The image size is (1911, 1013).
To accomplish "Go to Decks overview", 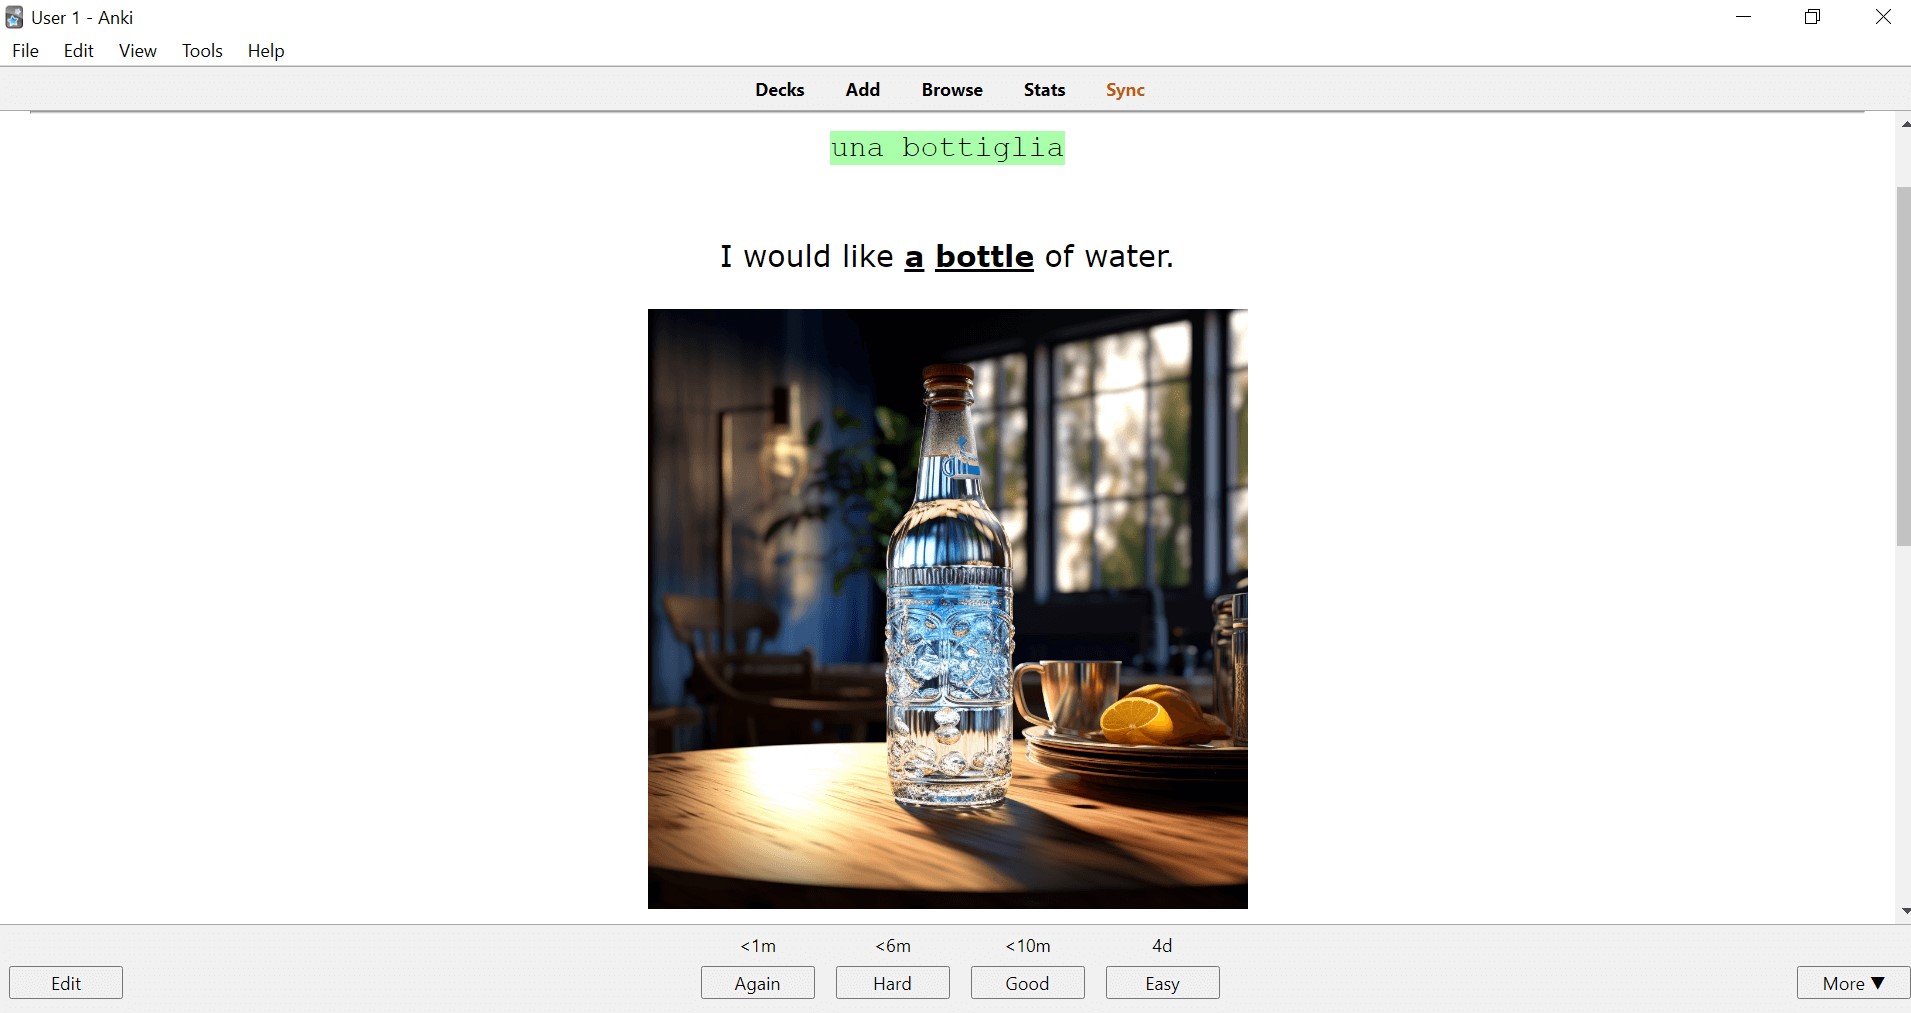I will click(779, 90).
